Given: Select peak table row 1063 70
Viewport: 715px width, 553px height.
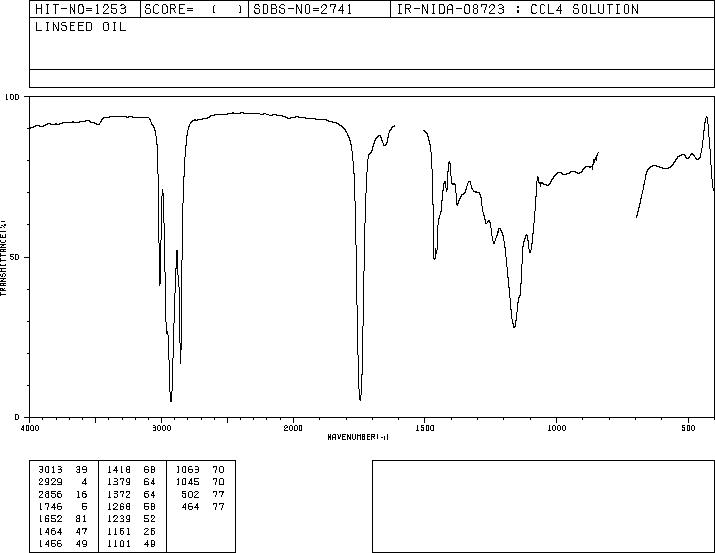Looking at the screenshot, I should click(x=200, y=470).
